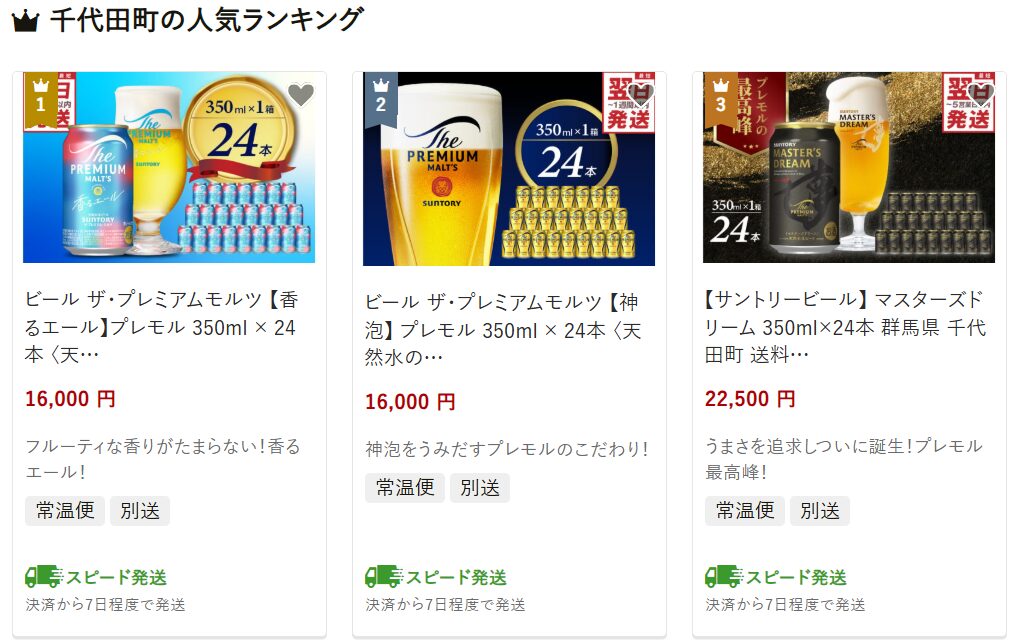This screenshot has height=644, width=1024.
Task: Select 別送 tag on the Master's Dream card
Action: (x=820, y=511)
